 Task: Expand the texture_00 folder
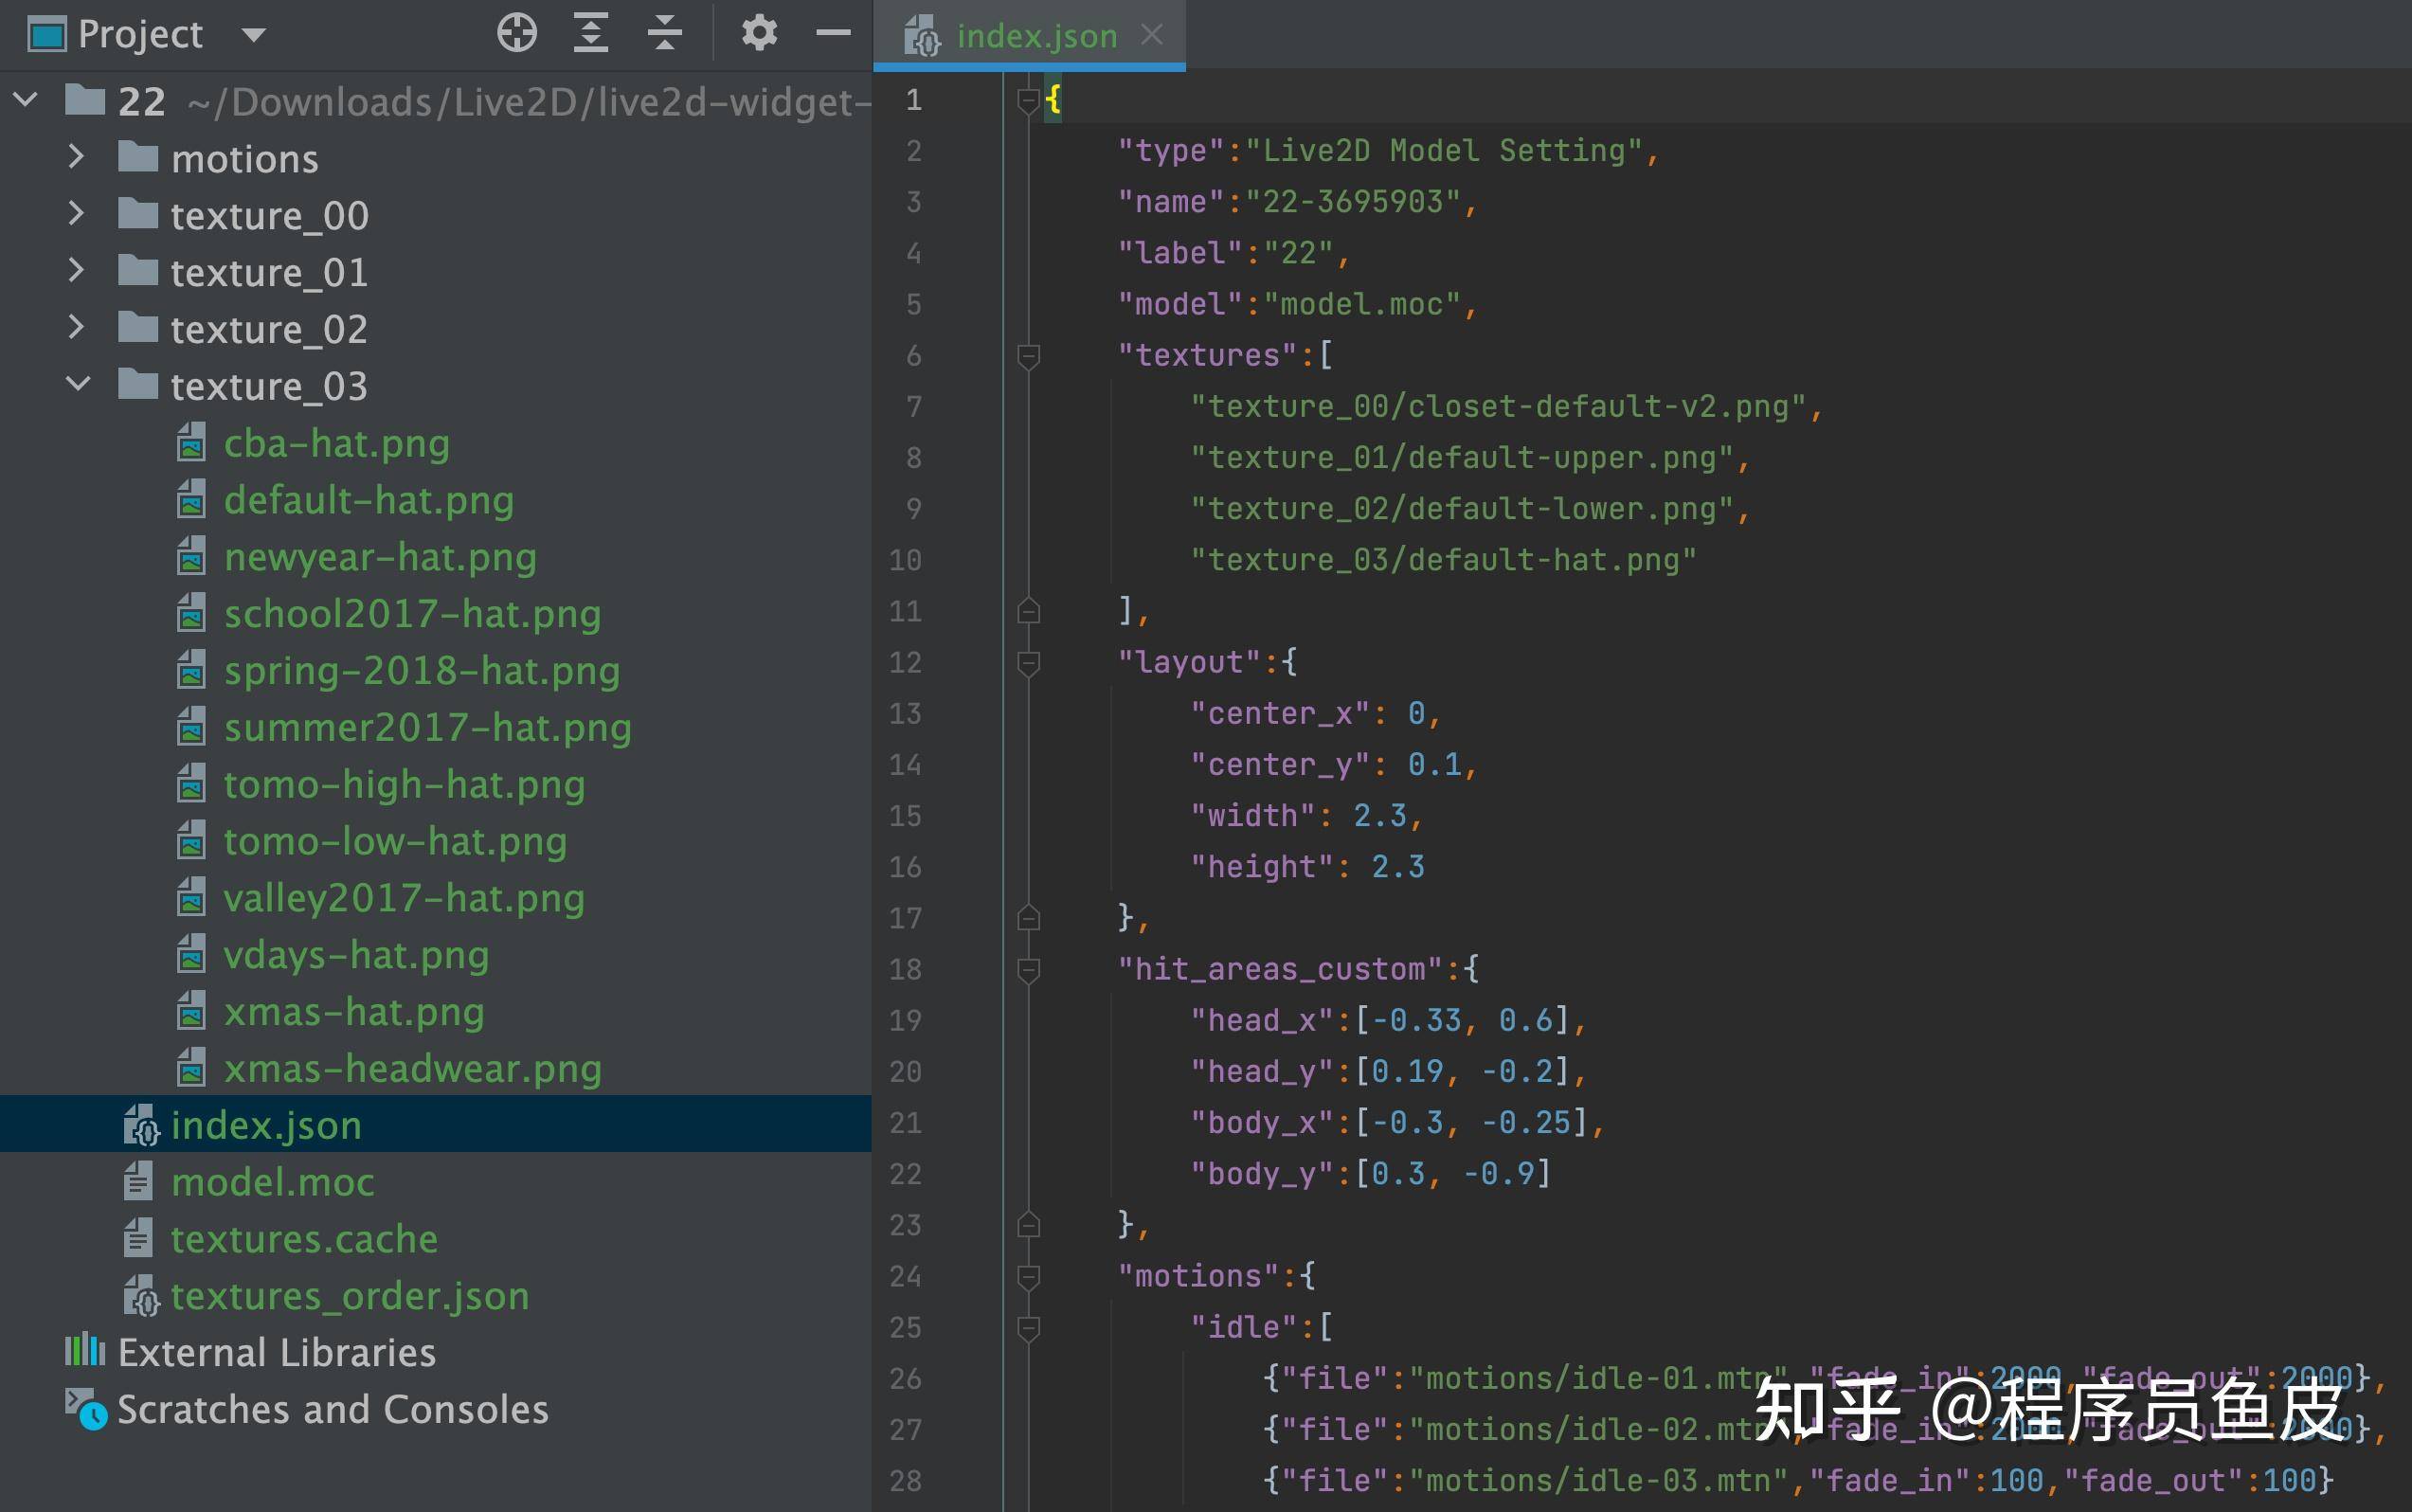point(76,214)
